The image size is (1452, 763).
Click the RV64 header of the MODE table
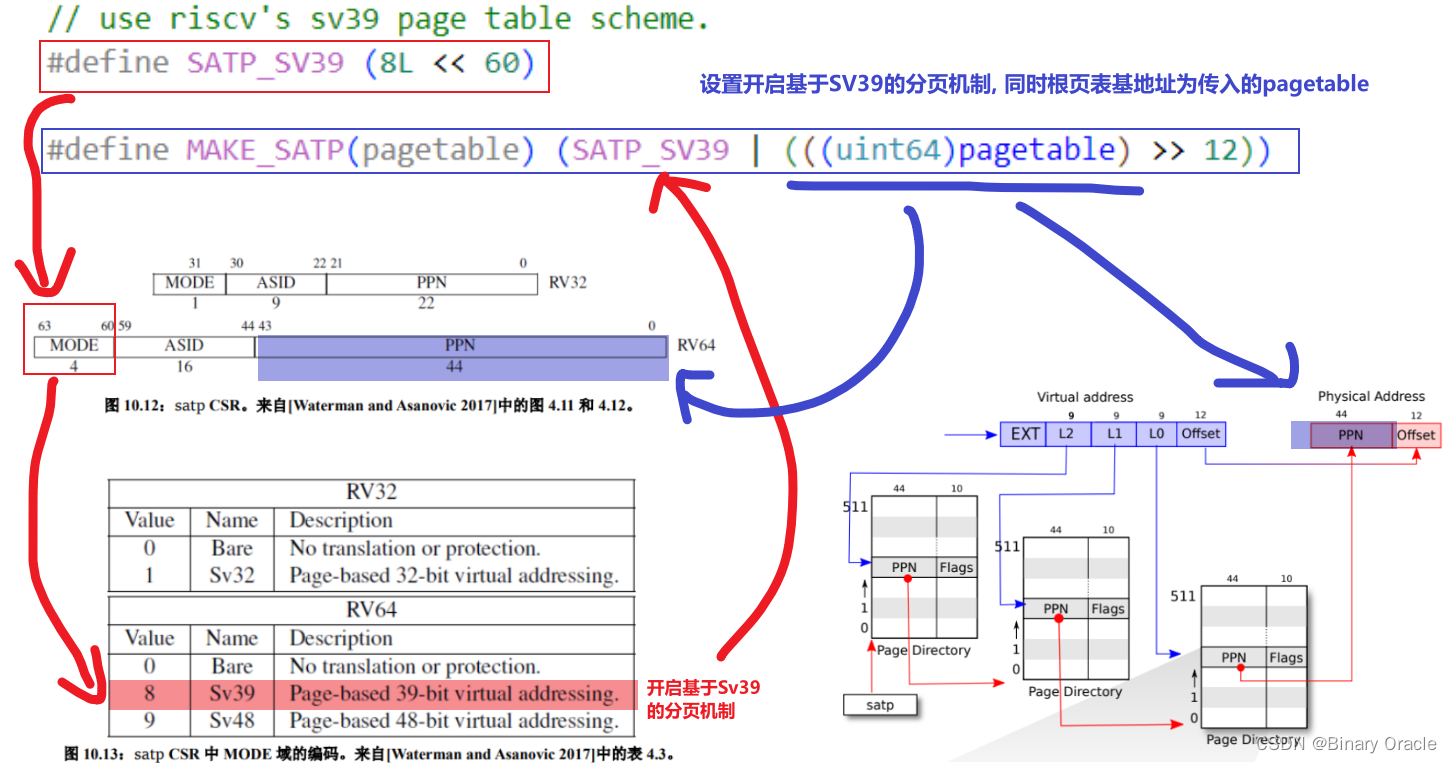click(x=371, y=611)
